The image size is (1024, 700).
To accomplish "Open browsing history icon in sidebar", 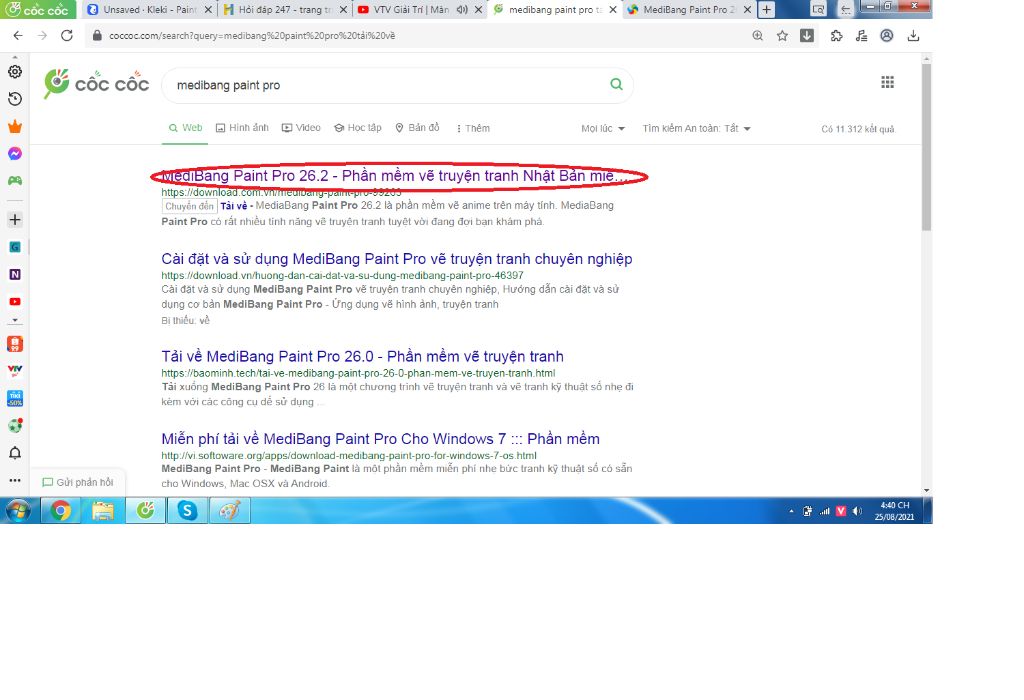I will 15,99.
